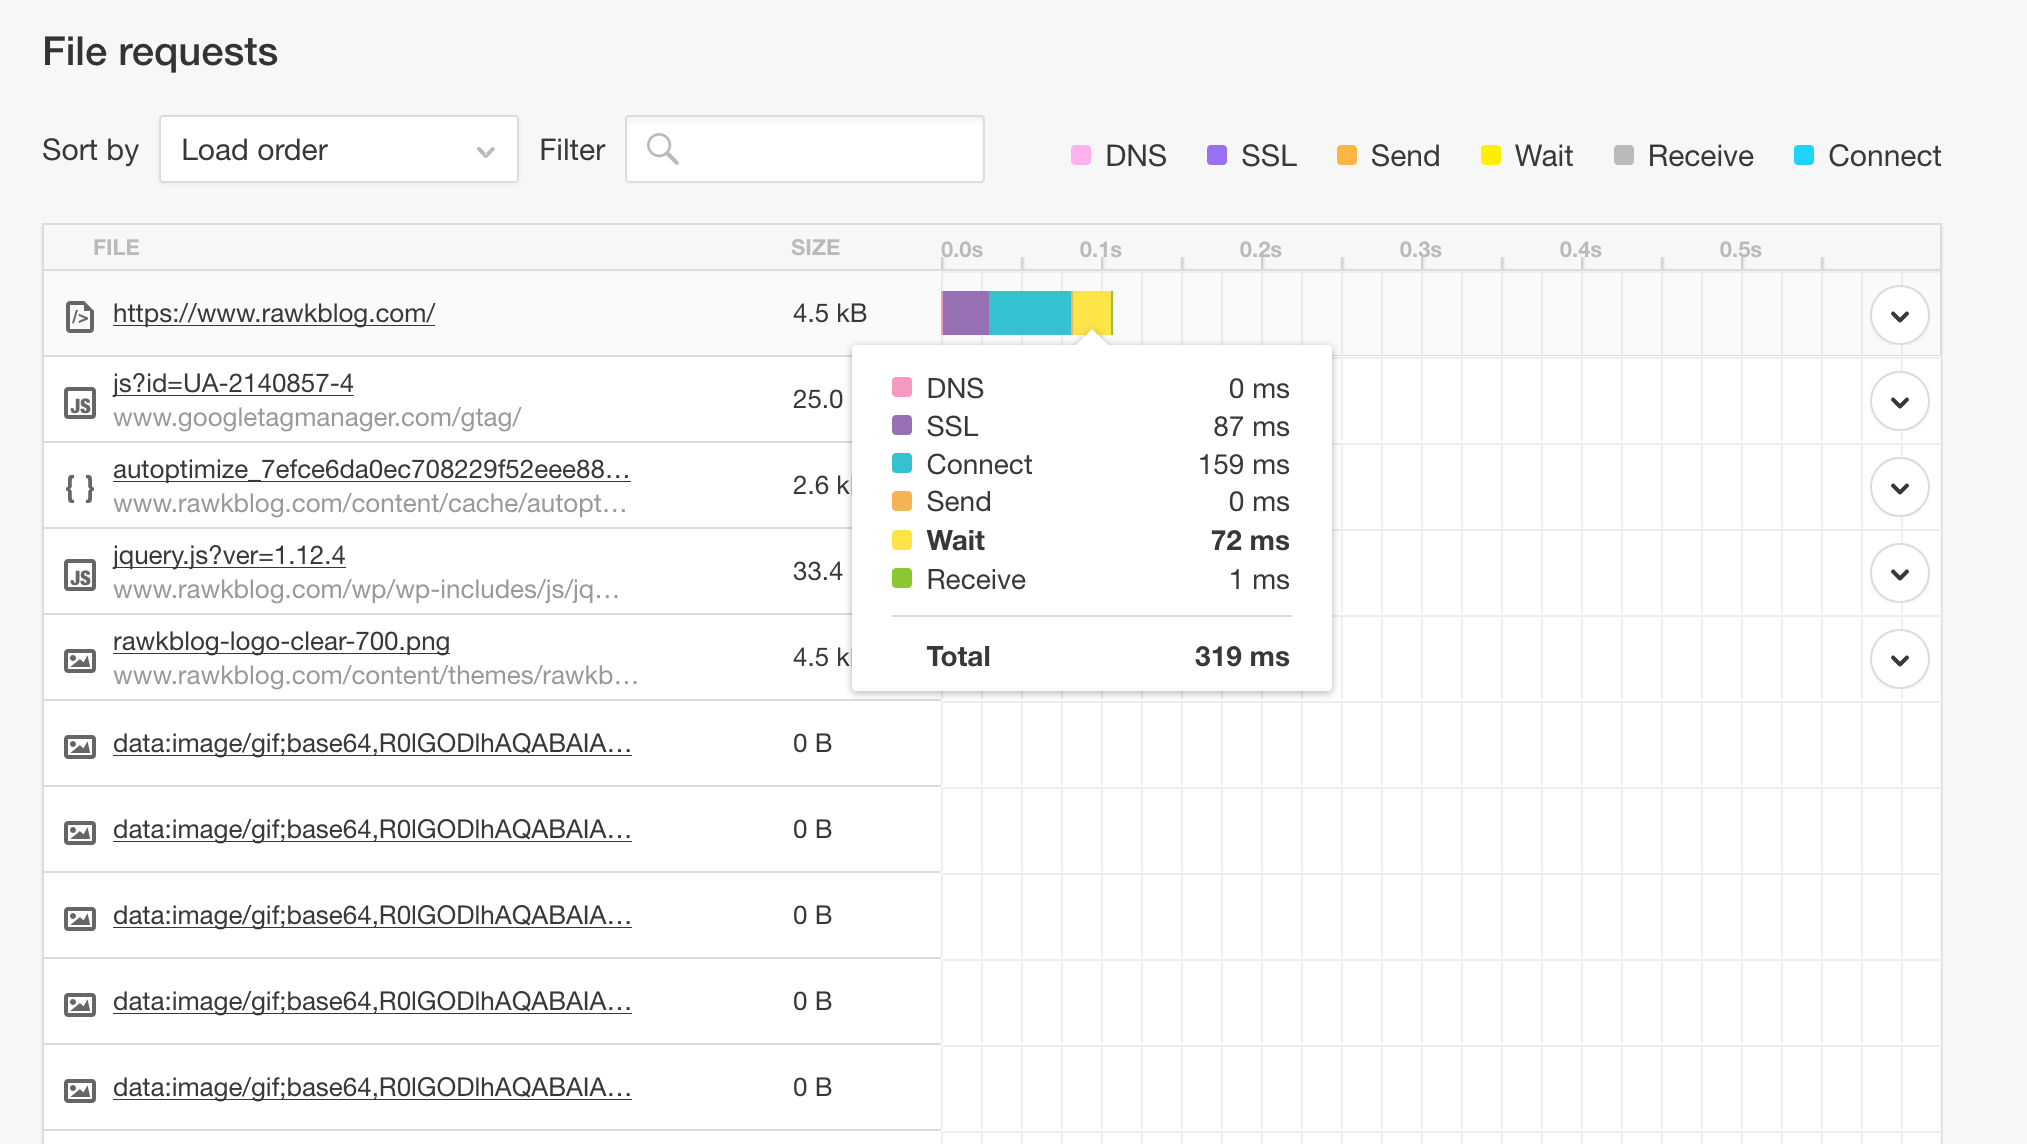
Task: Expand details for the autoptimize CSS request
Action: click(1899, 488)
